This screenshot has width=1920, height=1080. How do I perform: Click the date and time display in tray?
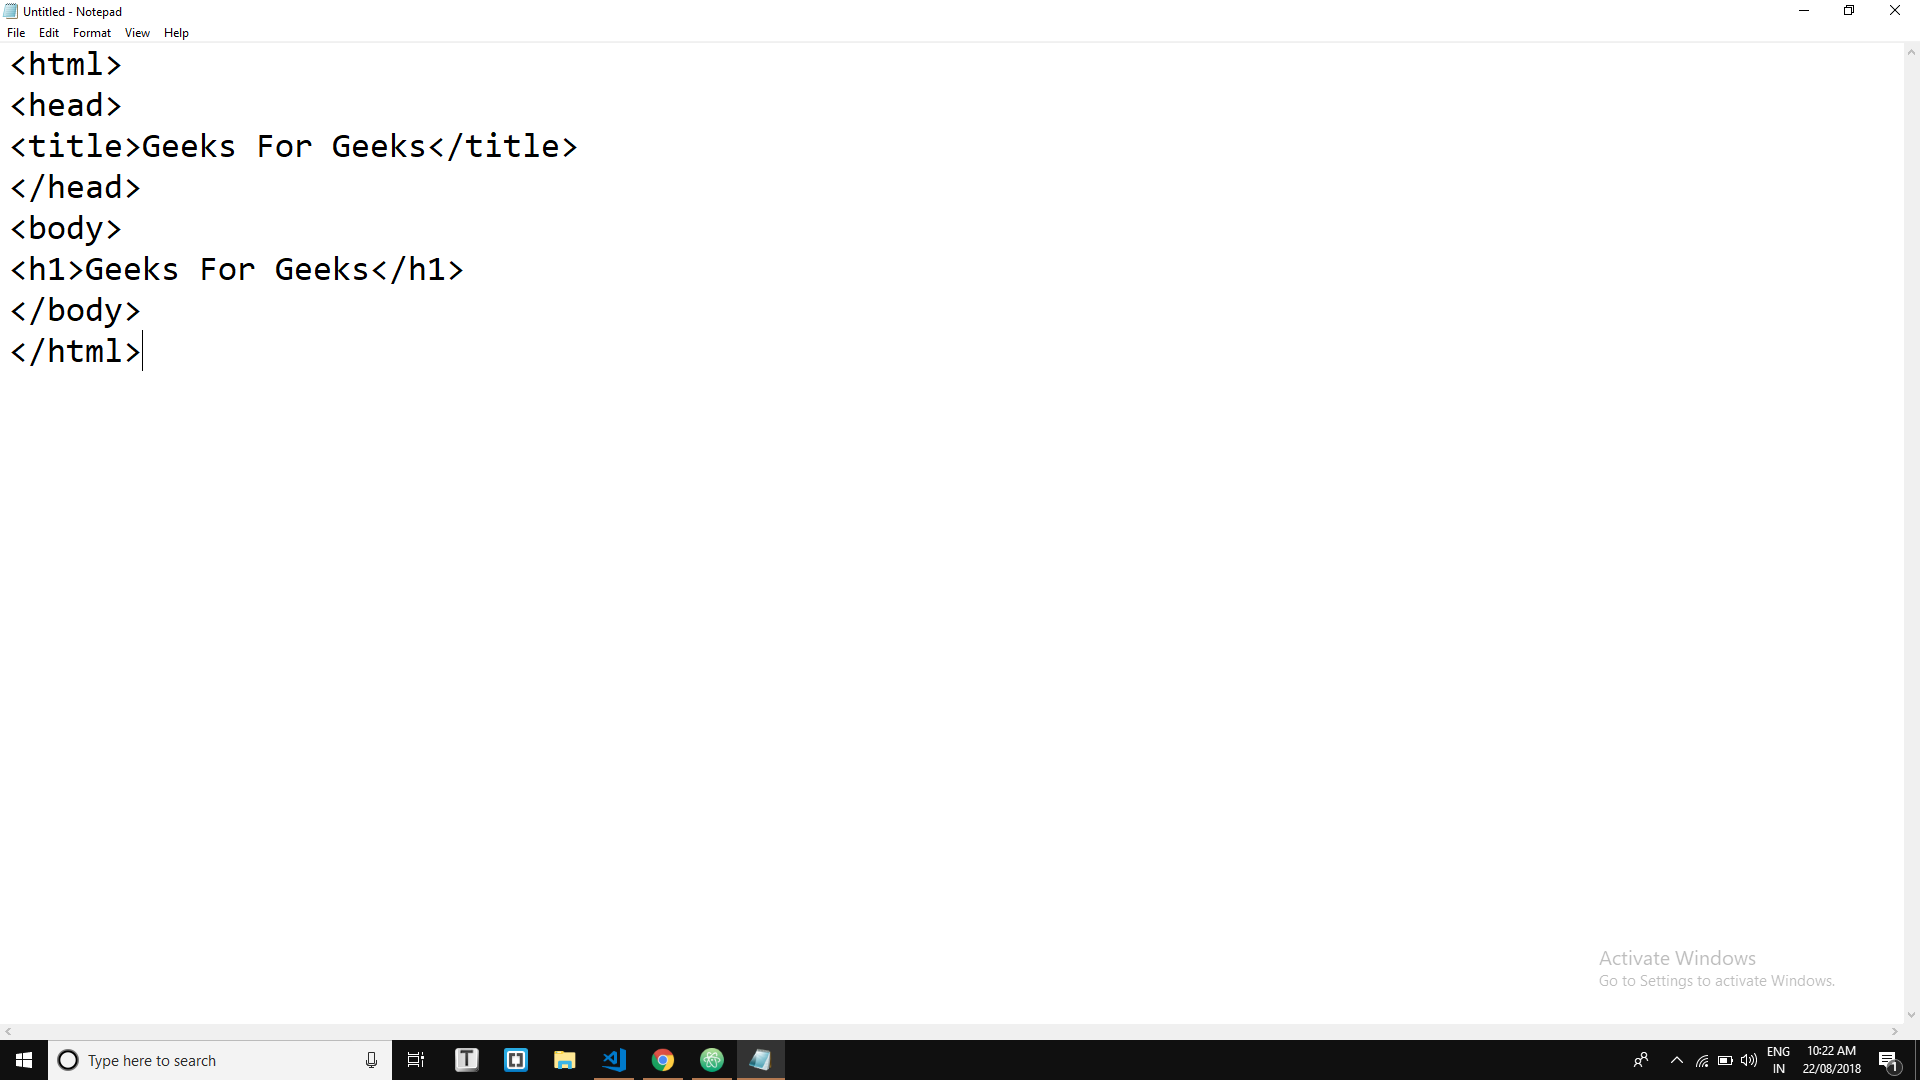pyautogui.click(x=1834, y=1059)
